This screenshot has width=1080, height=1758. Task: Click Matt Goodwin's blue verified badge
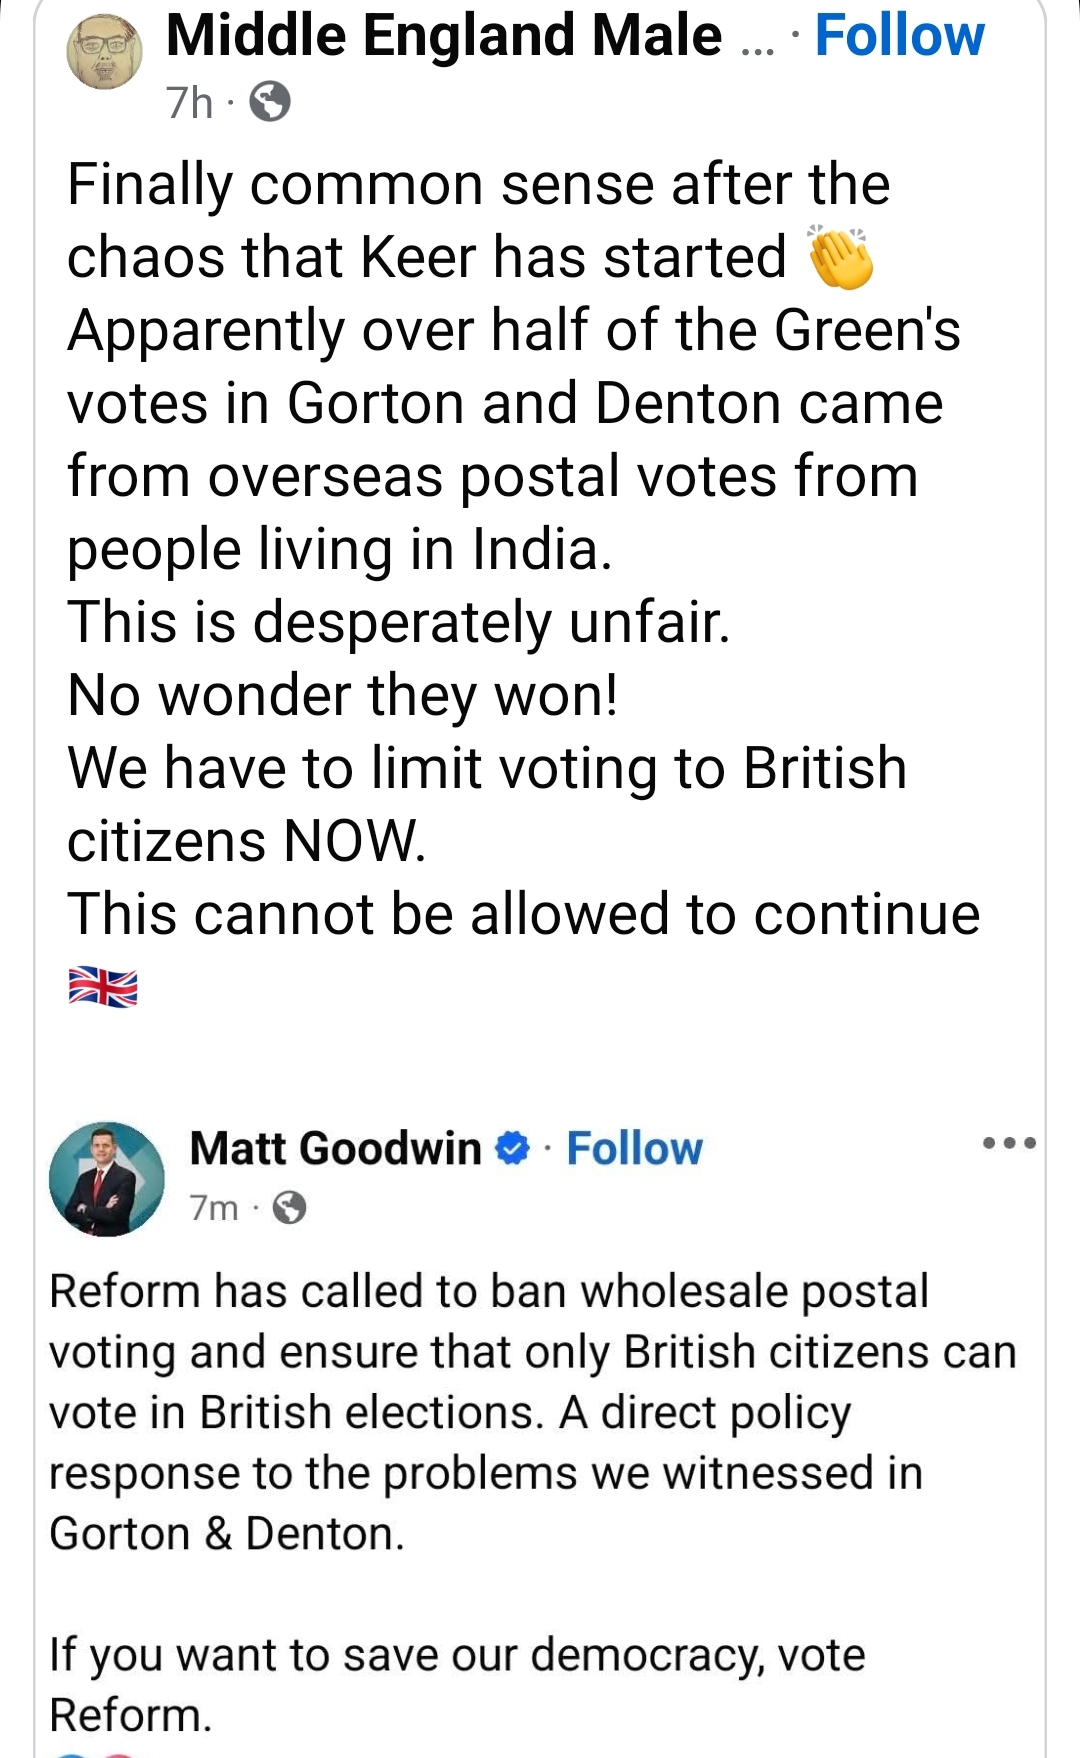click(x=512, y=1149)
